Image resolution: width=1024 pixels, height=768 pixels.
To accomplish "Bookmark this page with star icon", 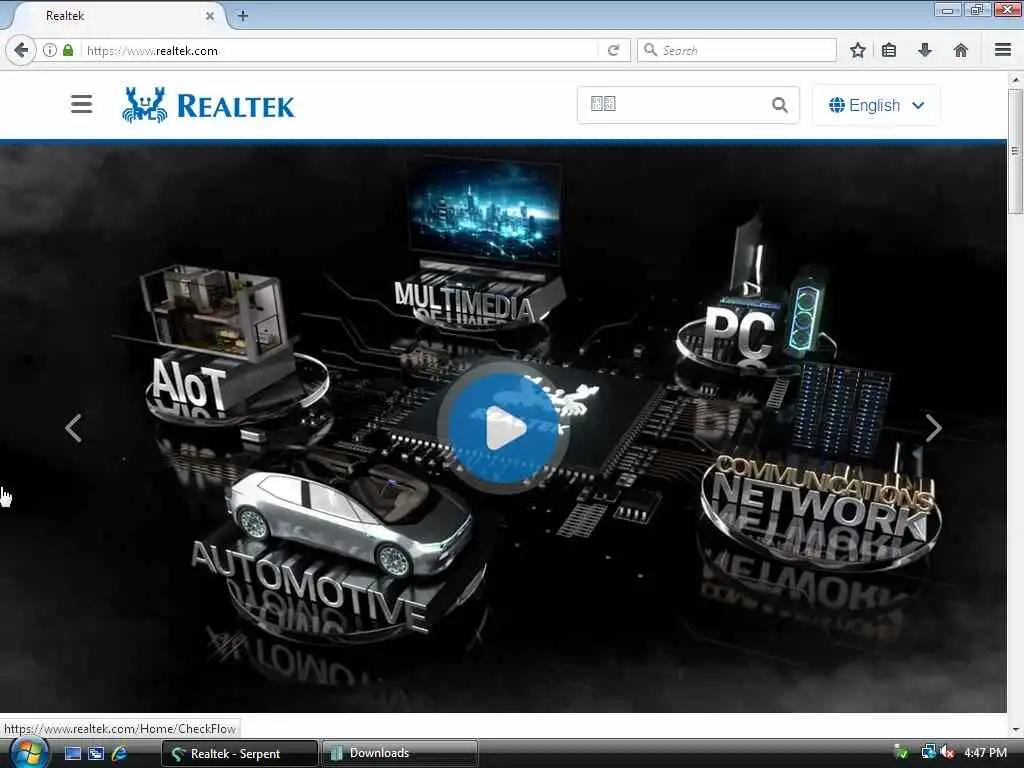I will [x=857, y=50].
